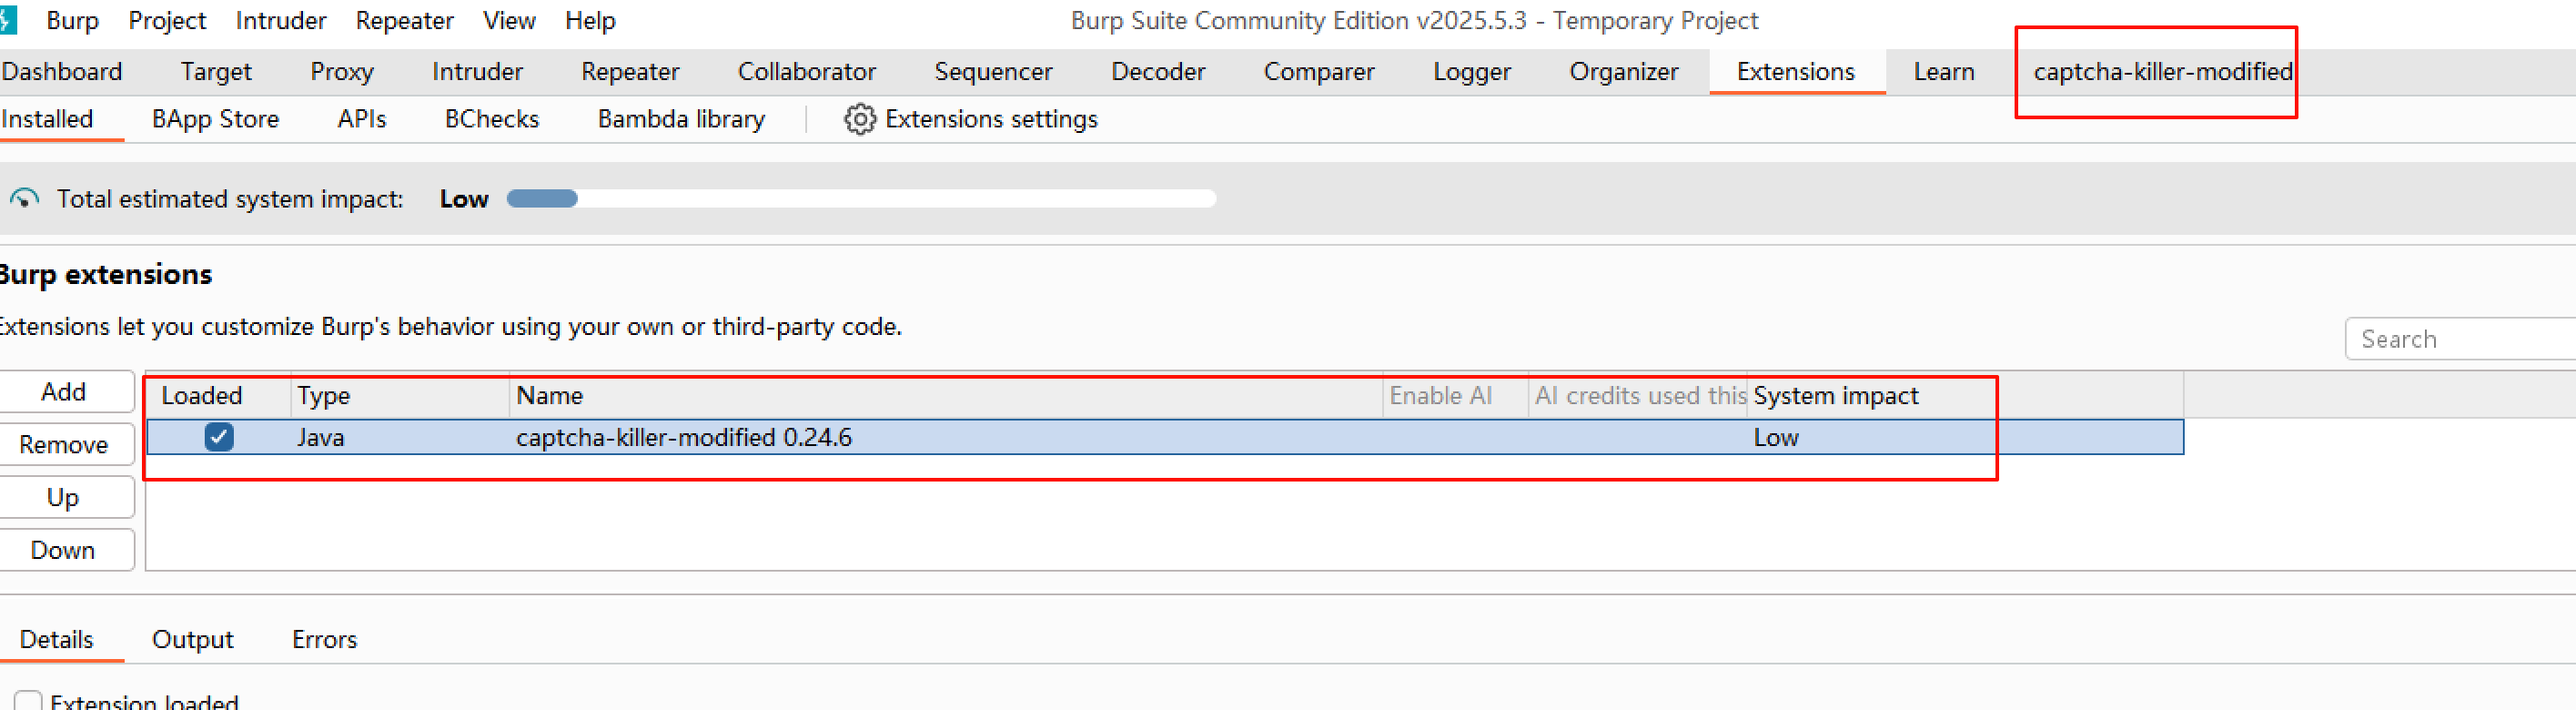Open the Project menu
Image resolution: width=2576 pixels, height=710 pixels.
166,20
